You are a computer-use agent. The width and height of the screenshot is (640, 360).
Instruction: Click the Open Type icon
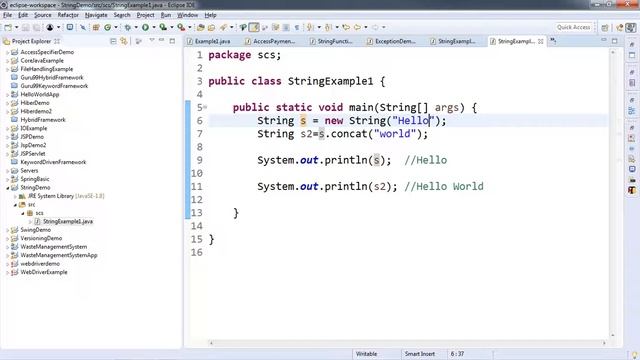click(200, 27)
